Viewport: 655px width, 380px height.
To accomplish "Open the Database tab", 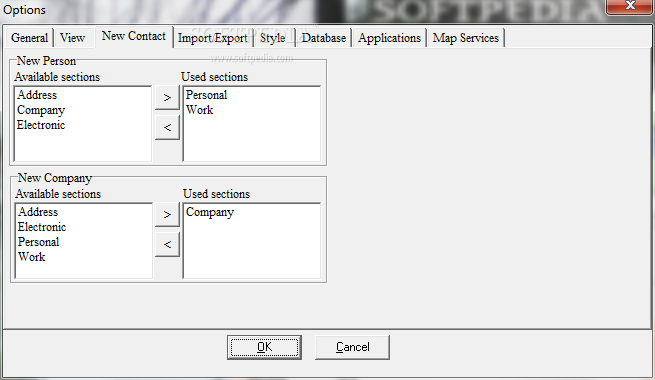I will [324, 38].
